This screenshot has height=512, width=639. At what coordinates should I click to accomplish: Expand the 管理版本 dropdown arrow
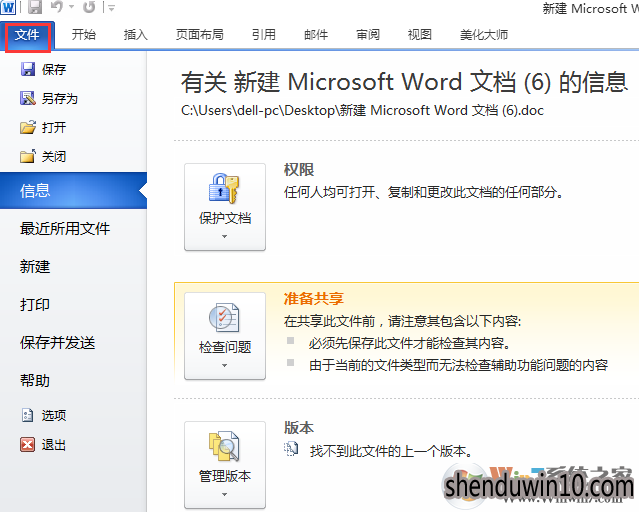[x=225, y=494]
